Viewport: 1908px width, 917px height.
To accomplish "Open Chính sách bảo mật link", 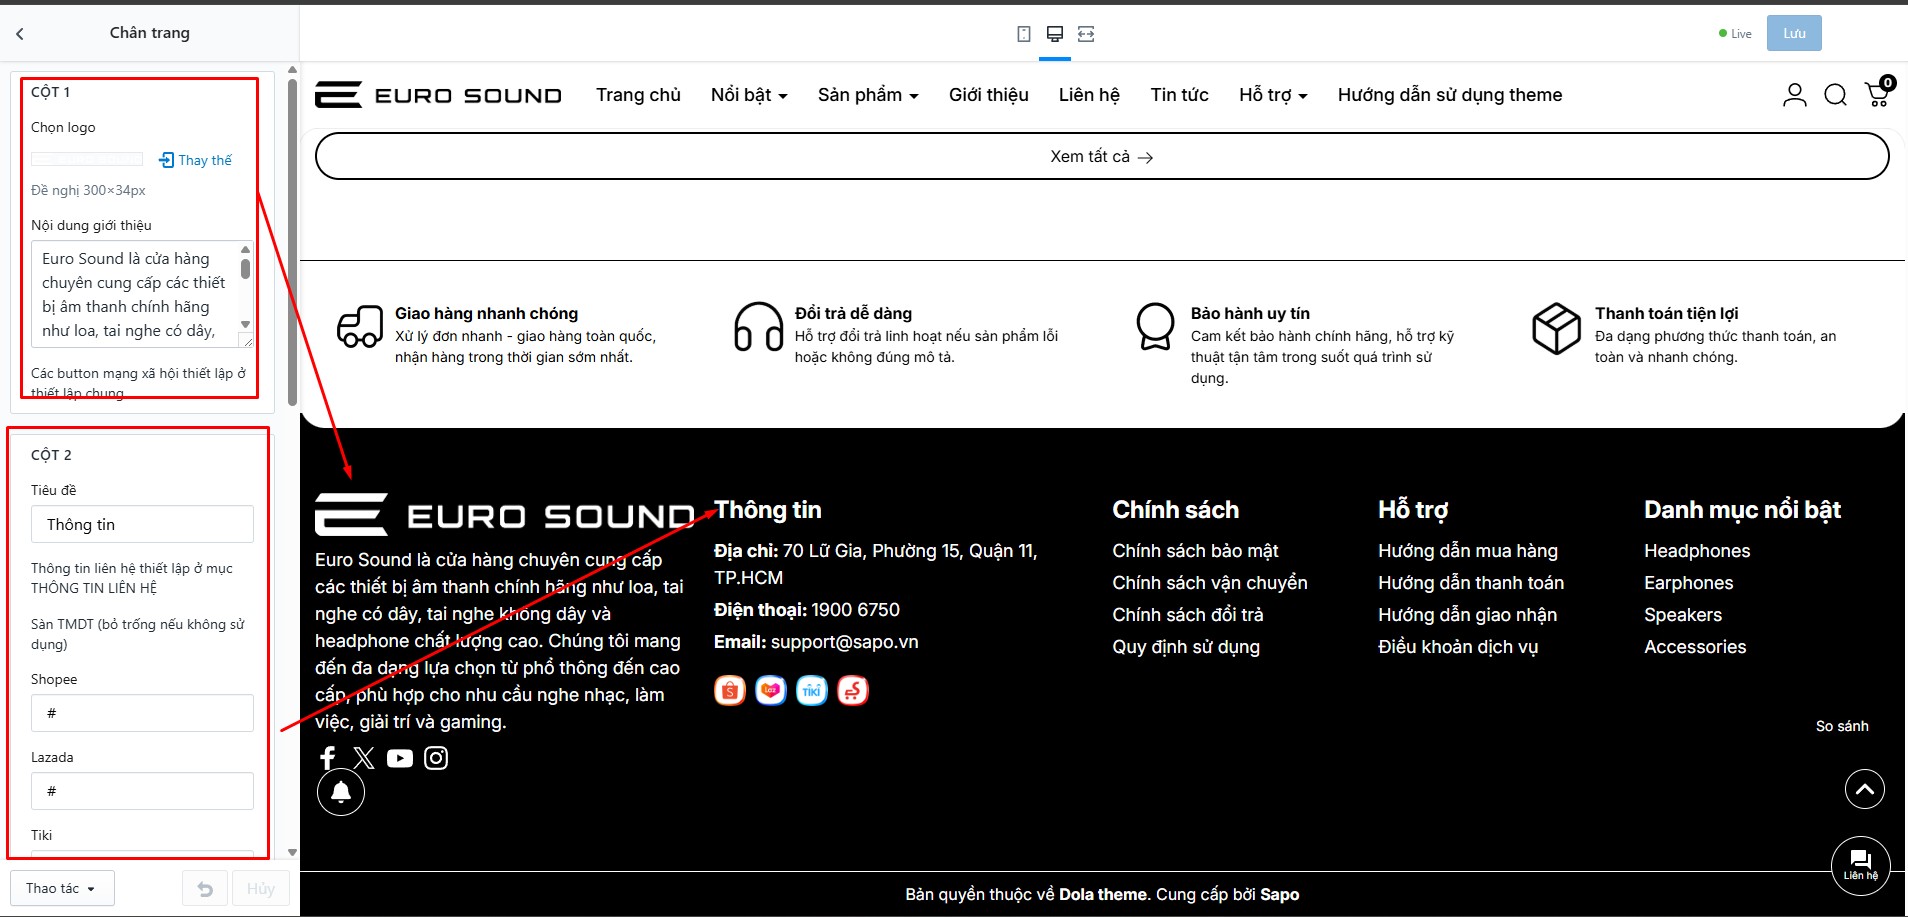I will pos(1195,551).
